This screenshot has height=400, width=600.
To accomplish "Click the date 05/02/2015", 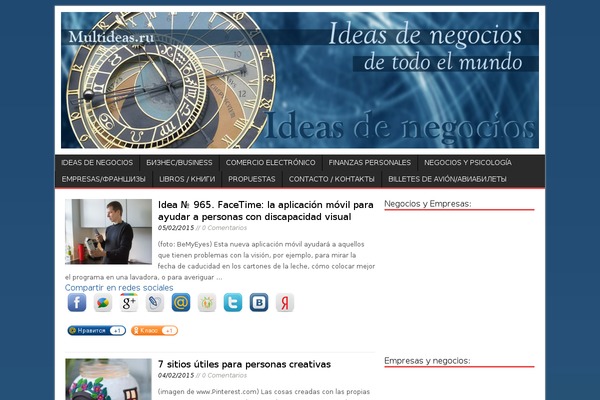I will coord(176,228).
